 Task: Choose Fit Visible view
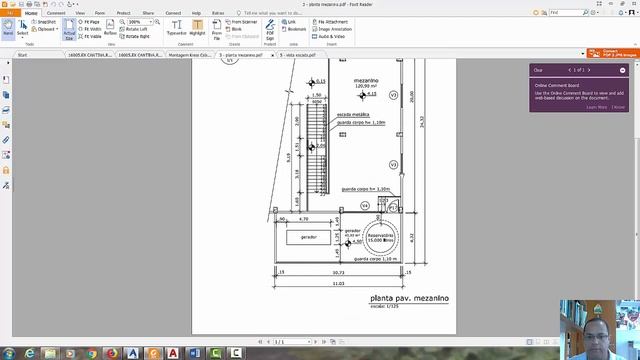pyautogui.click(x=90, y=36)
